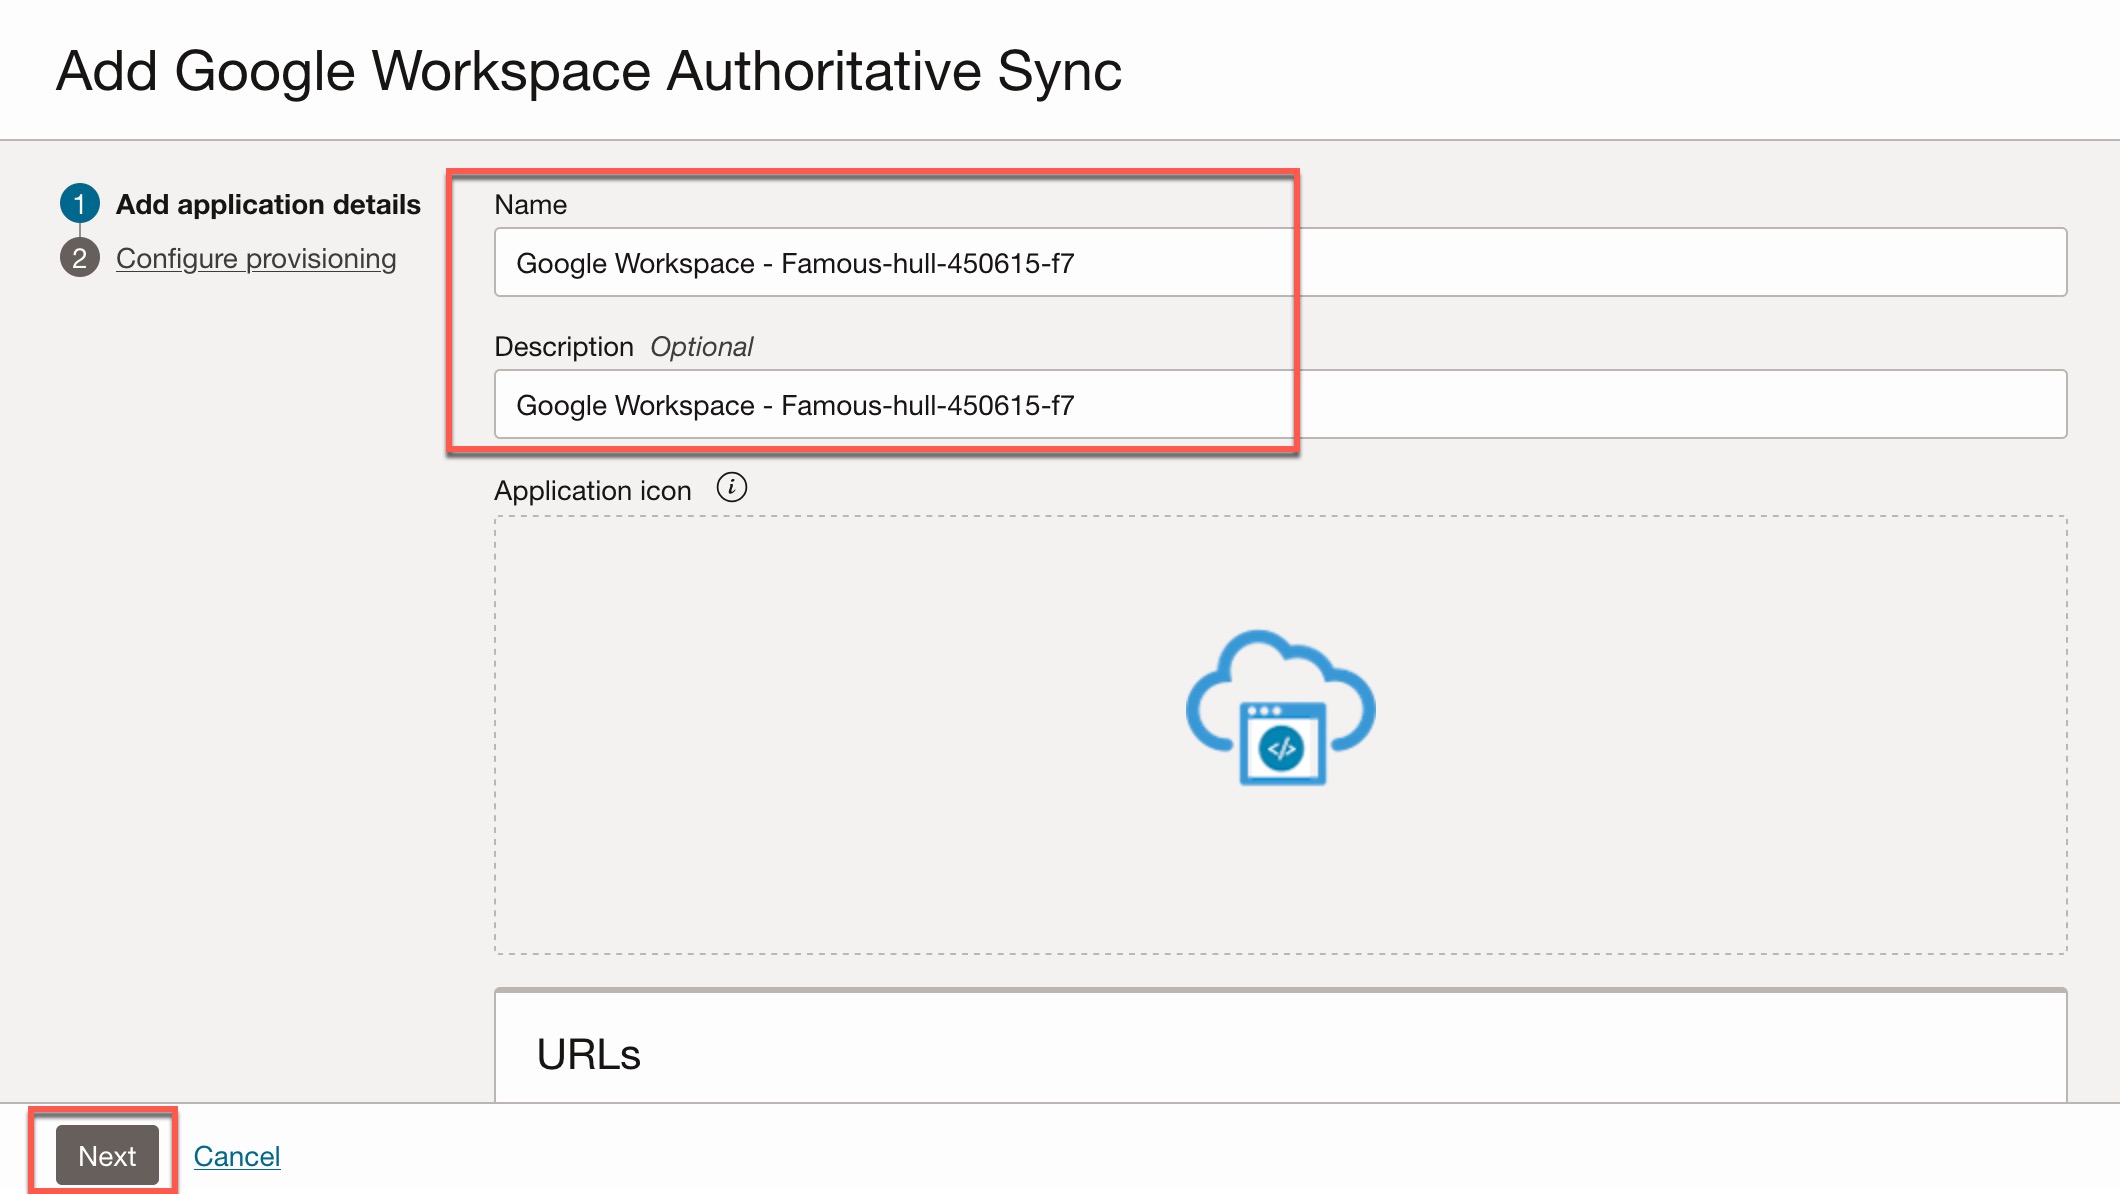This screenshot has height=1194, width=2120.
Task: Click into the Description input field
Action: (x=1280, y=404)
